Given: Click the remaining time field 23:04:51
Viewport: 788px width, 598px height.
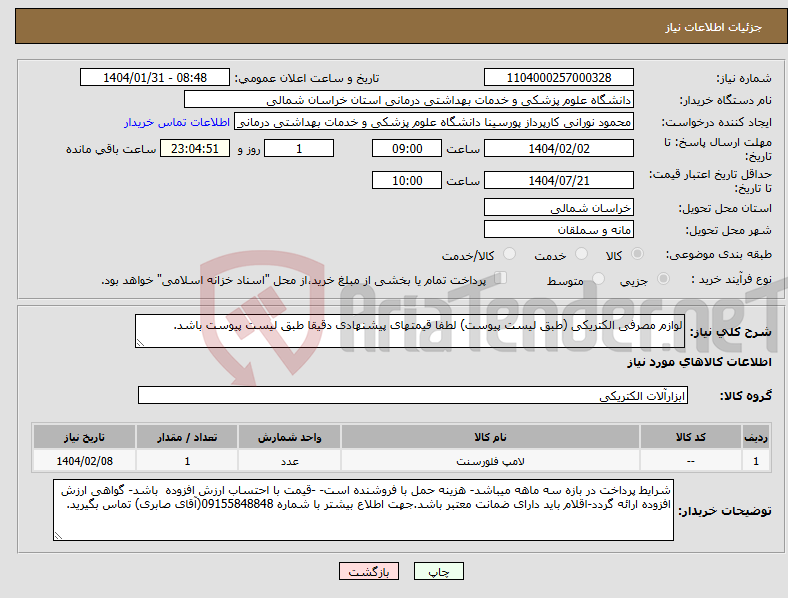Looking at the screenshot, I should click(195, 149).
